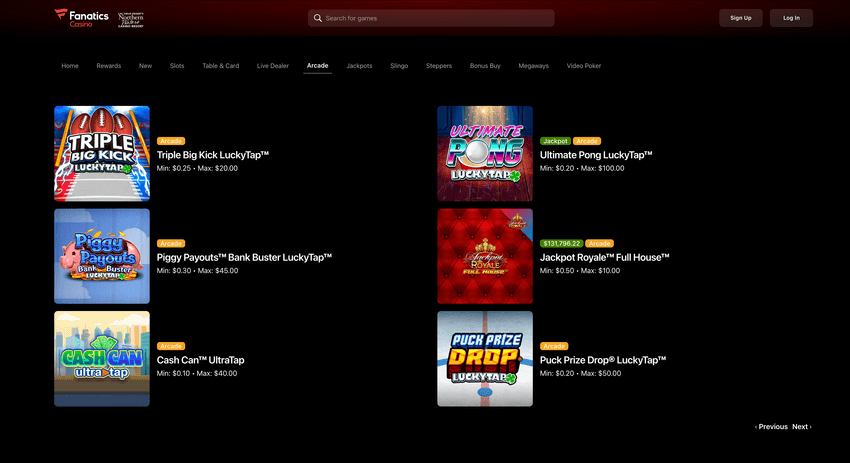
Task: Open Ultimate Pong LuckyTap thumbnail
Action: click(485, 153)
